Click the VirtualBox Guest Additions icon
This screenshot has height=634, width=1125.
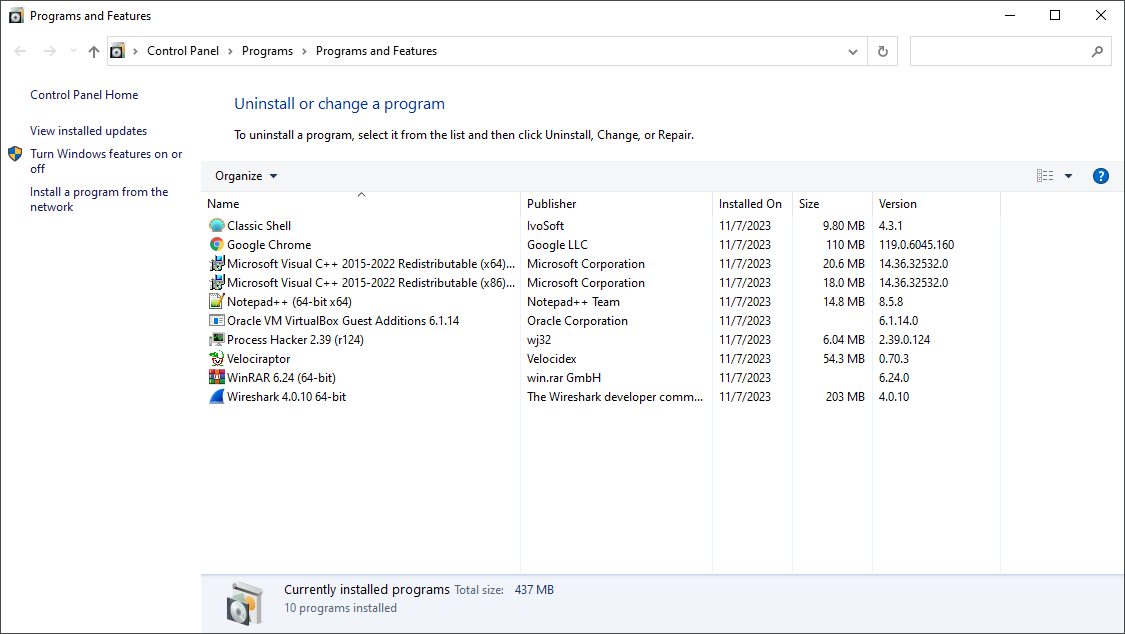click(217, 321)
